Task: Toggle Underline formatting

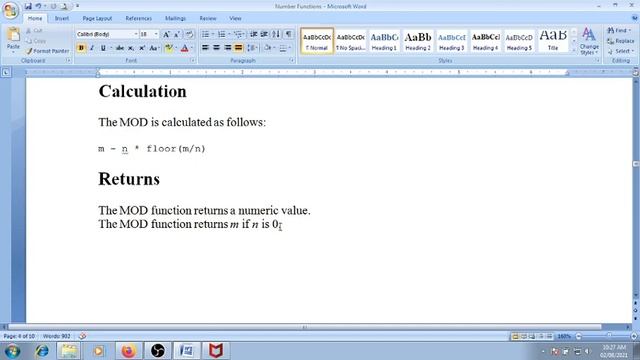Action: 103,48
